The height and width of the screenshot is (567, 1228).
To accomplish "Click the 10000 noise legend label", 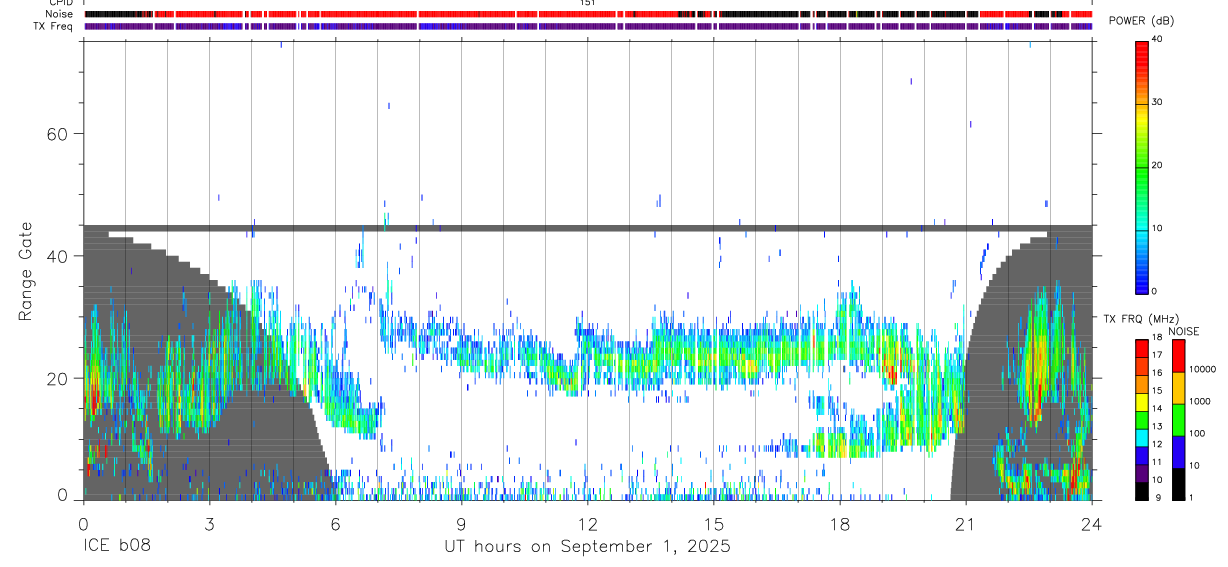I will (x=1203, y=370).
